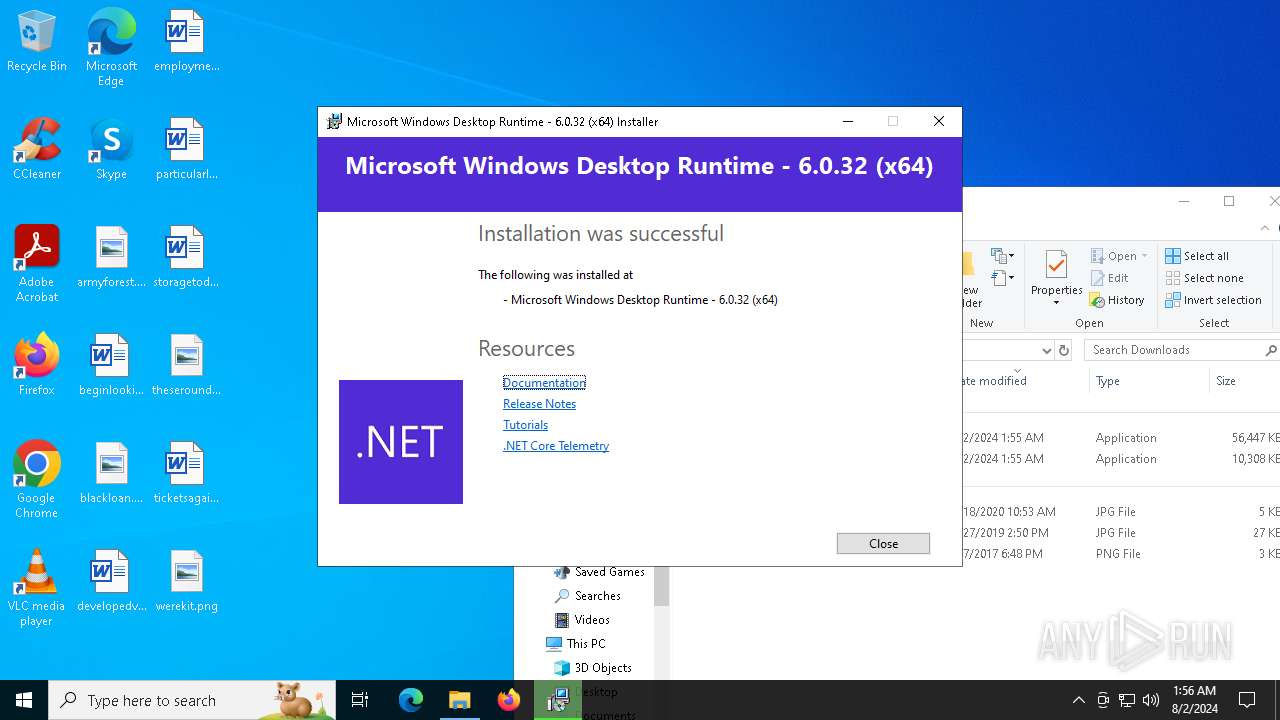Screen dimensions: 1280x720
Task: Select the particularl... Word document
Action: tap(186, 149)
